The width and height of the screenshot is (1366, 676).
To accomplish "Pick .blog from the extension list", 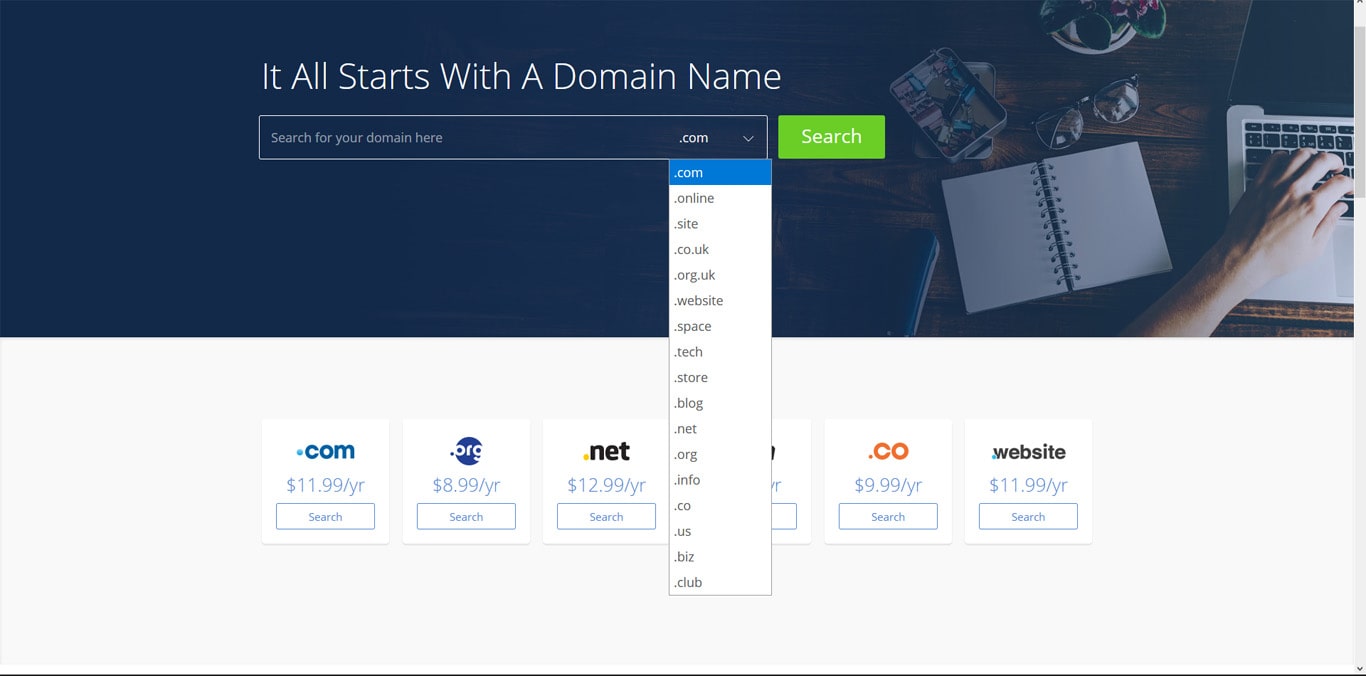I will (720, 403).
